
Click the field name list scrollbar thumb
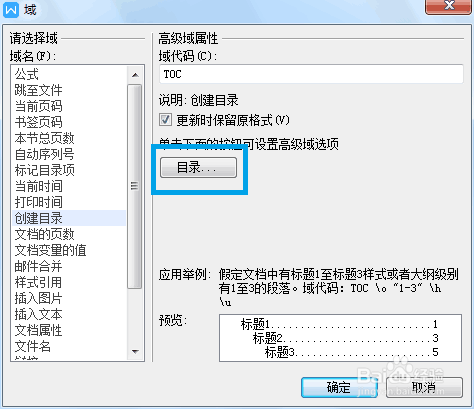135,186
